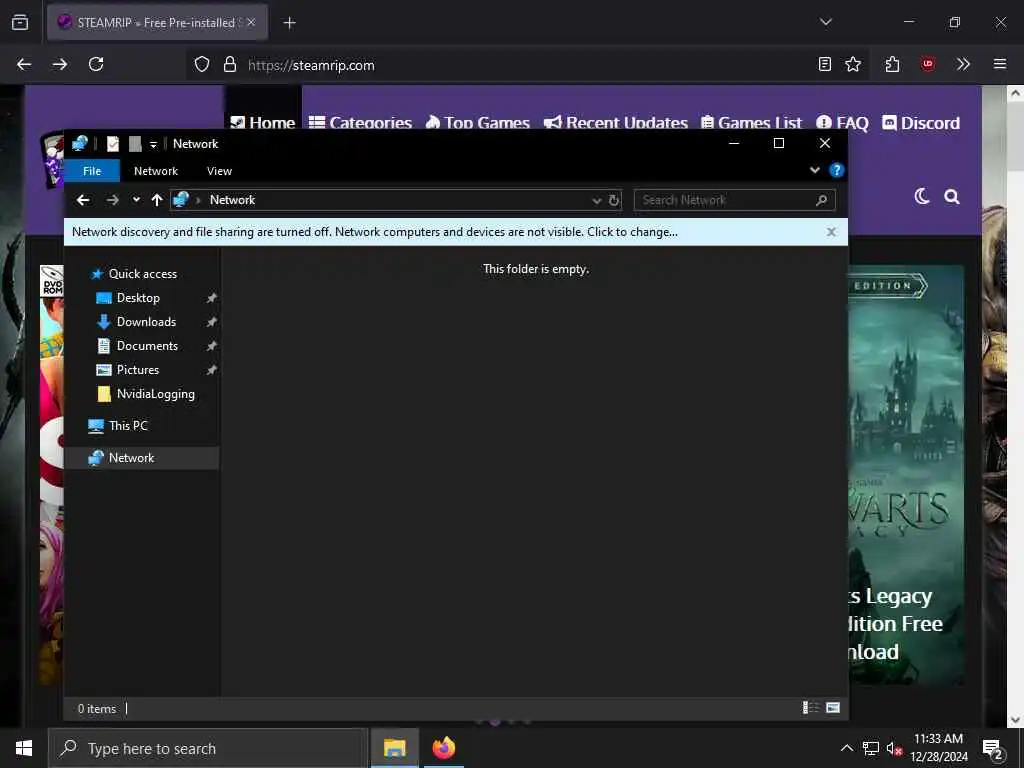Screen dimensions: 1024x768
Task: Open a new Firefox tab
Action: [x=289, y=23]
